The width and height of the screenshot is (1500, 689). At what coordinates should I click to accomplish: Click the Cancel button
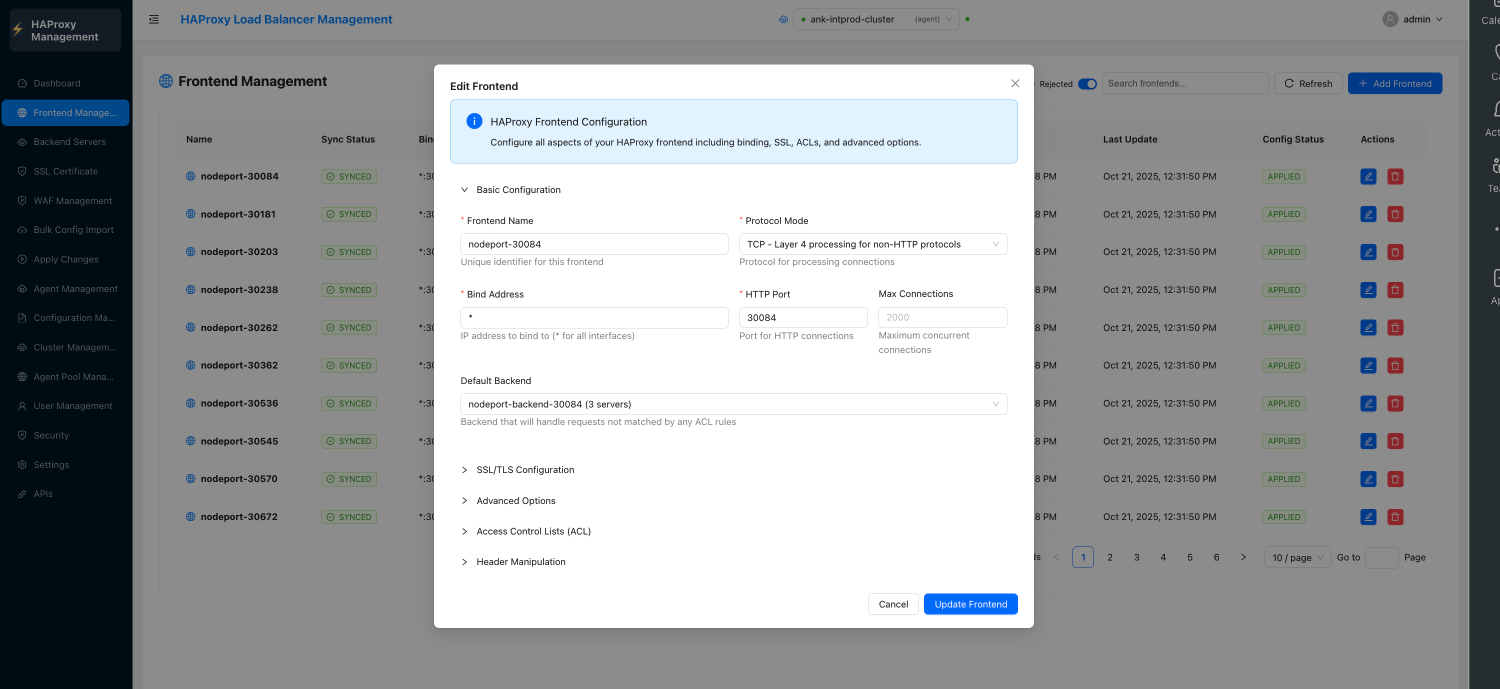(893, 604)
